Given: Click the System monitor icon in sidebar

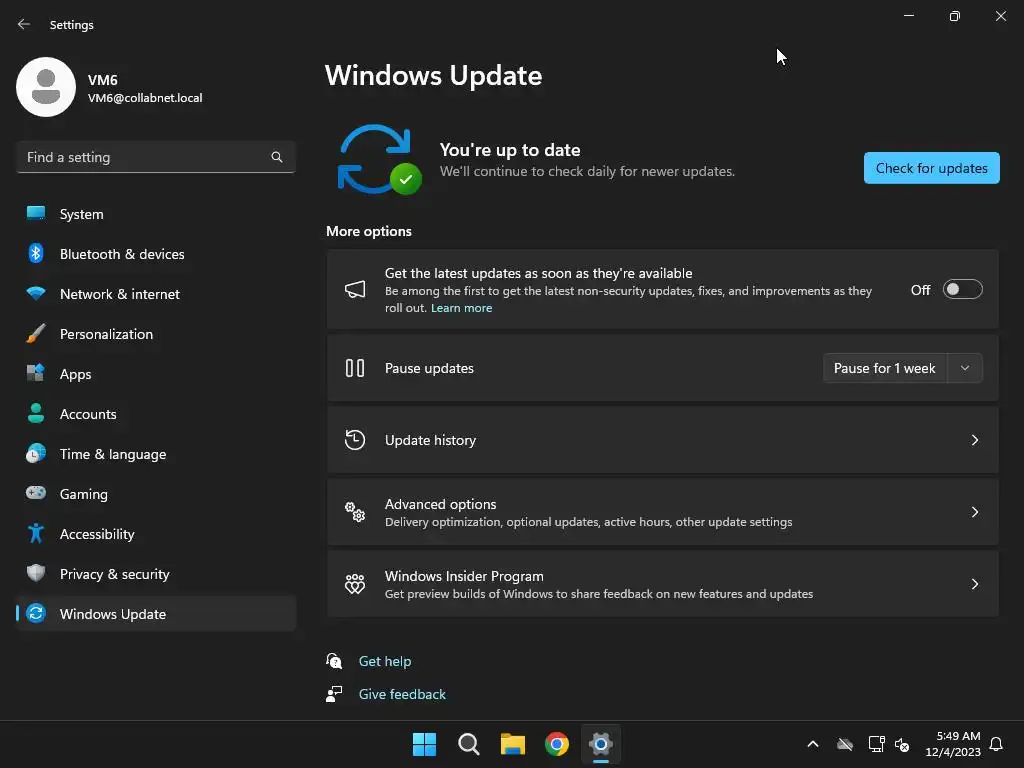Looking at the screenshot, I should [x=36, y=214].
